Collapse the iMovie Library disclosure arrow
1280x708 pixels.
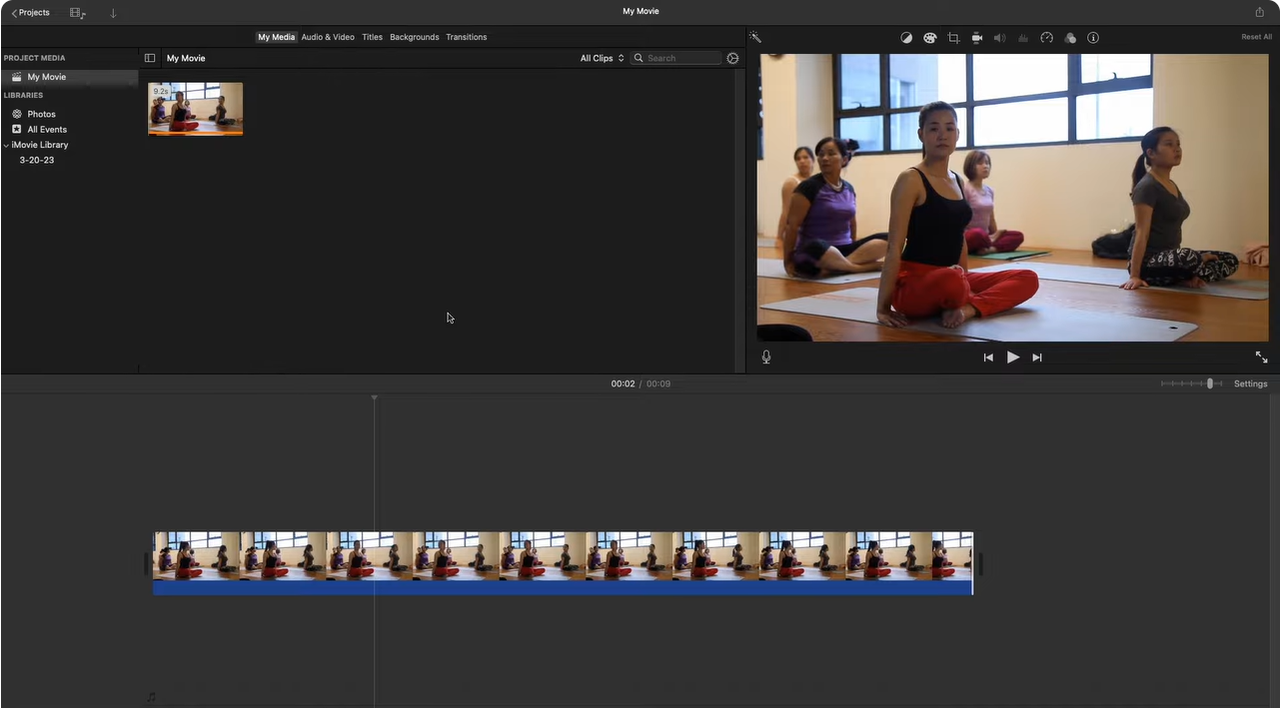[x=6, y=145]
